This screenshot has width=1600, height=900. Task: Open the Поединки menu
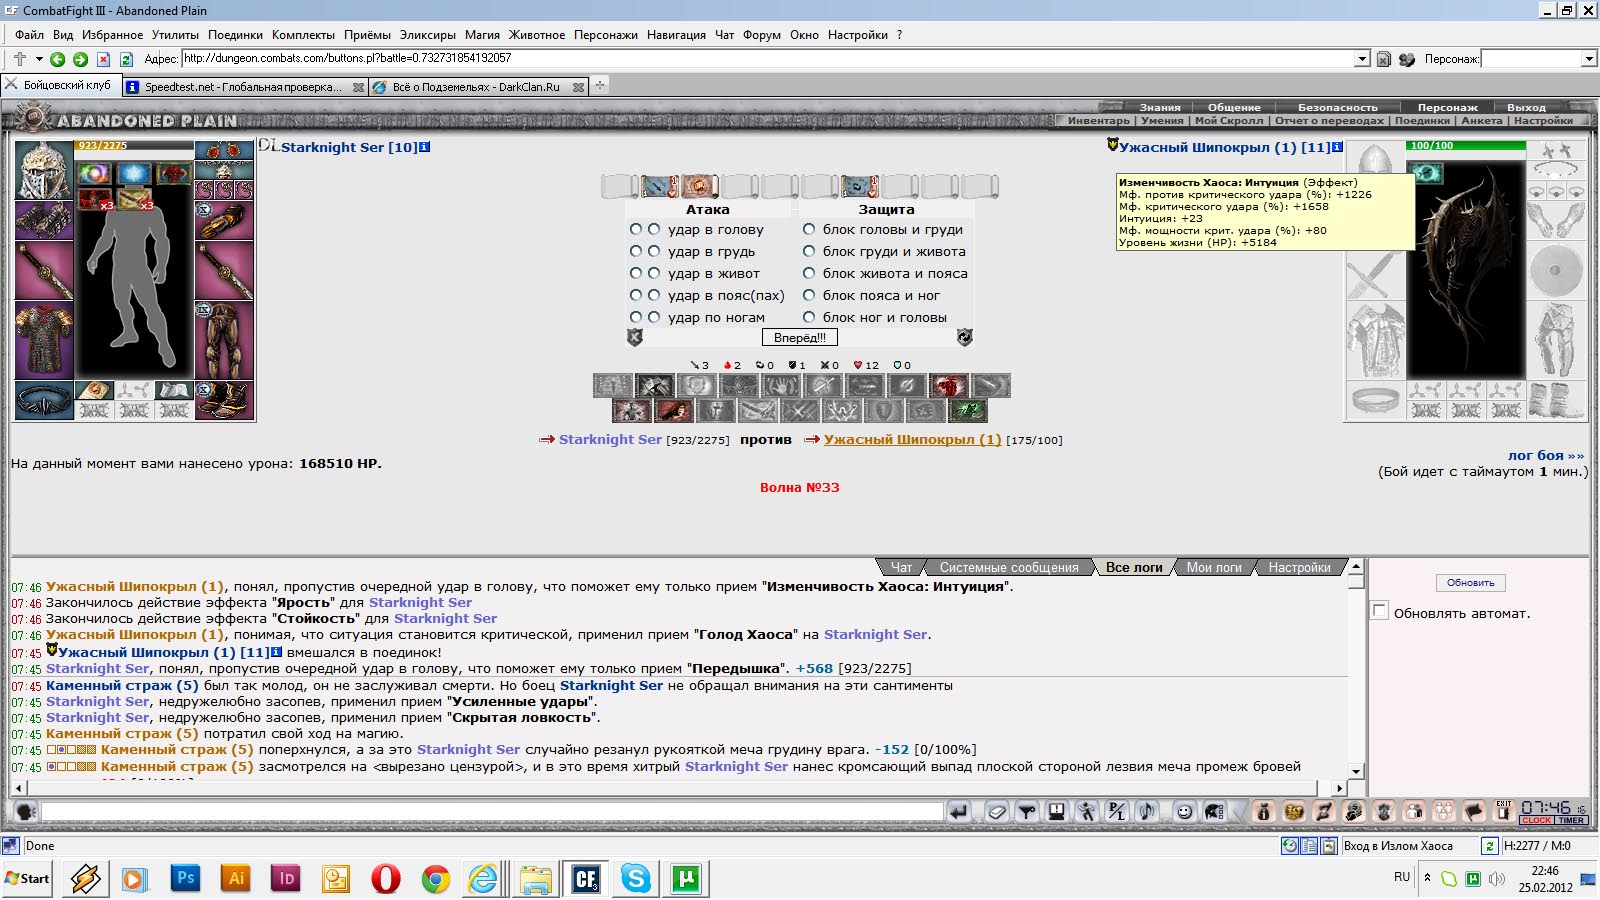point(236,35)
